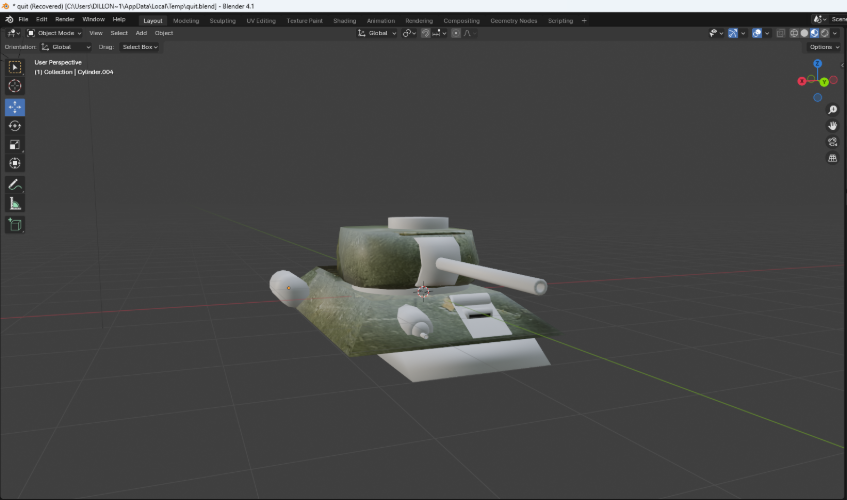Switch to the Modeling workspace tab
Screen dimensions: 847x500
(186, 21)
